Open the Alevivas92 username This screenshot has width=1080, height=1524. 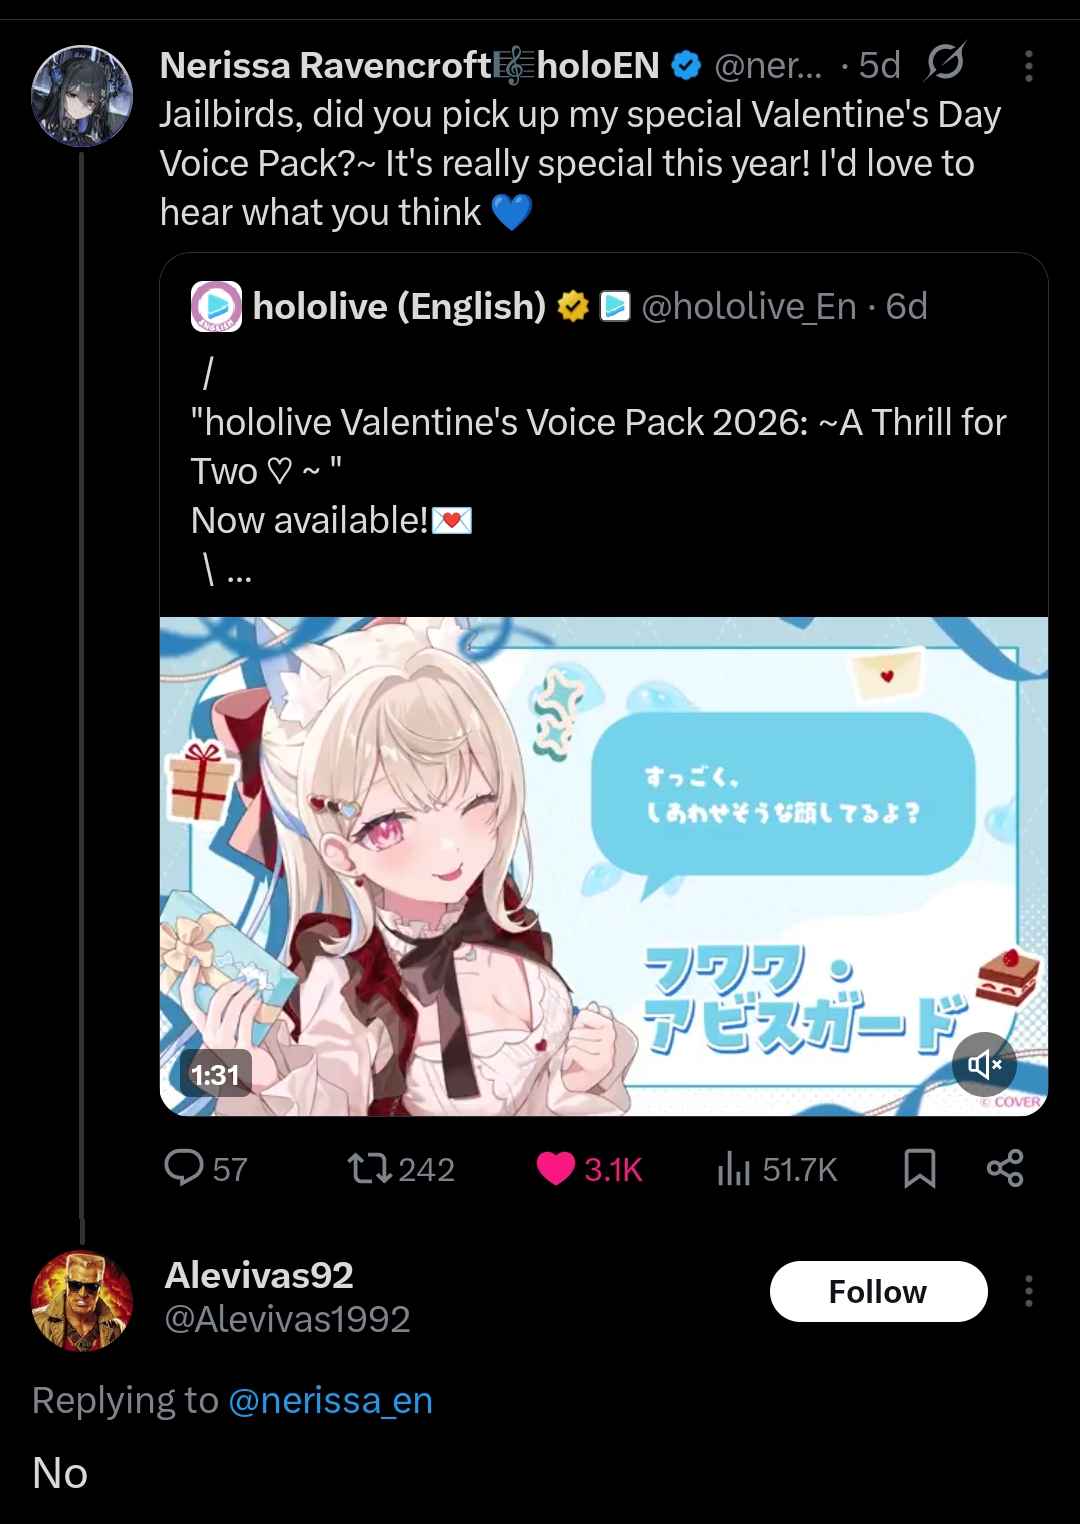(259, 1275)
